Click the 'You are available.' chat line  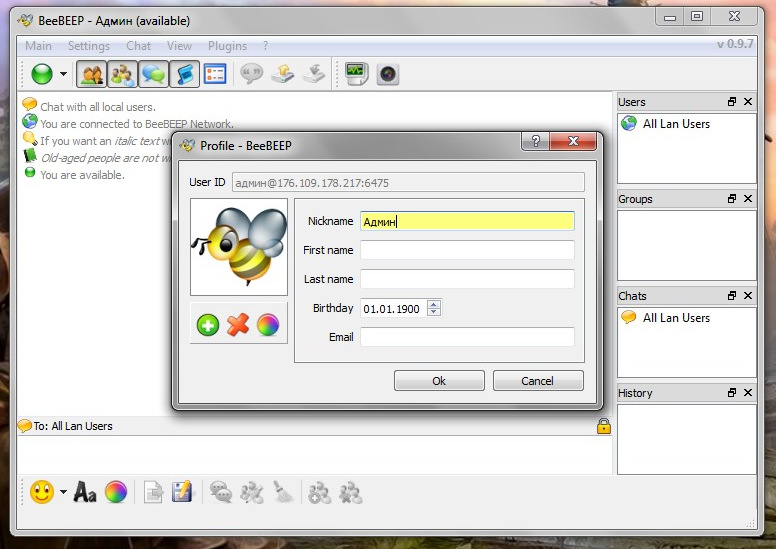pos(82,175)
